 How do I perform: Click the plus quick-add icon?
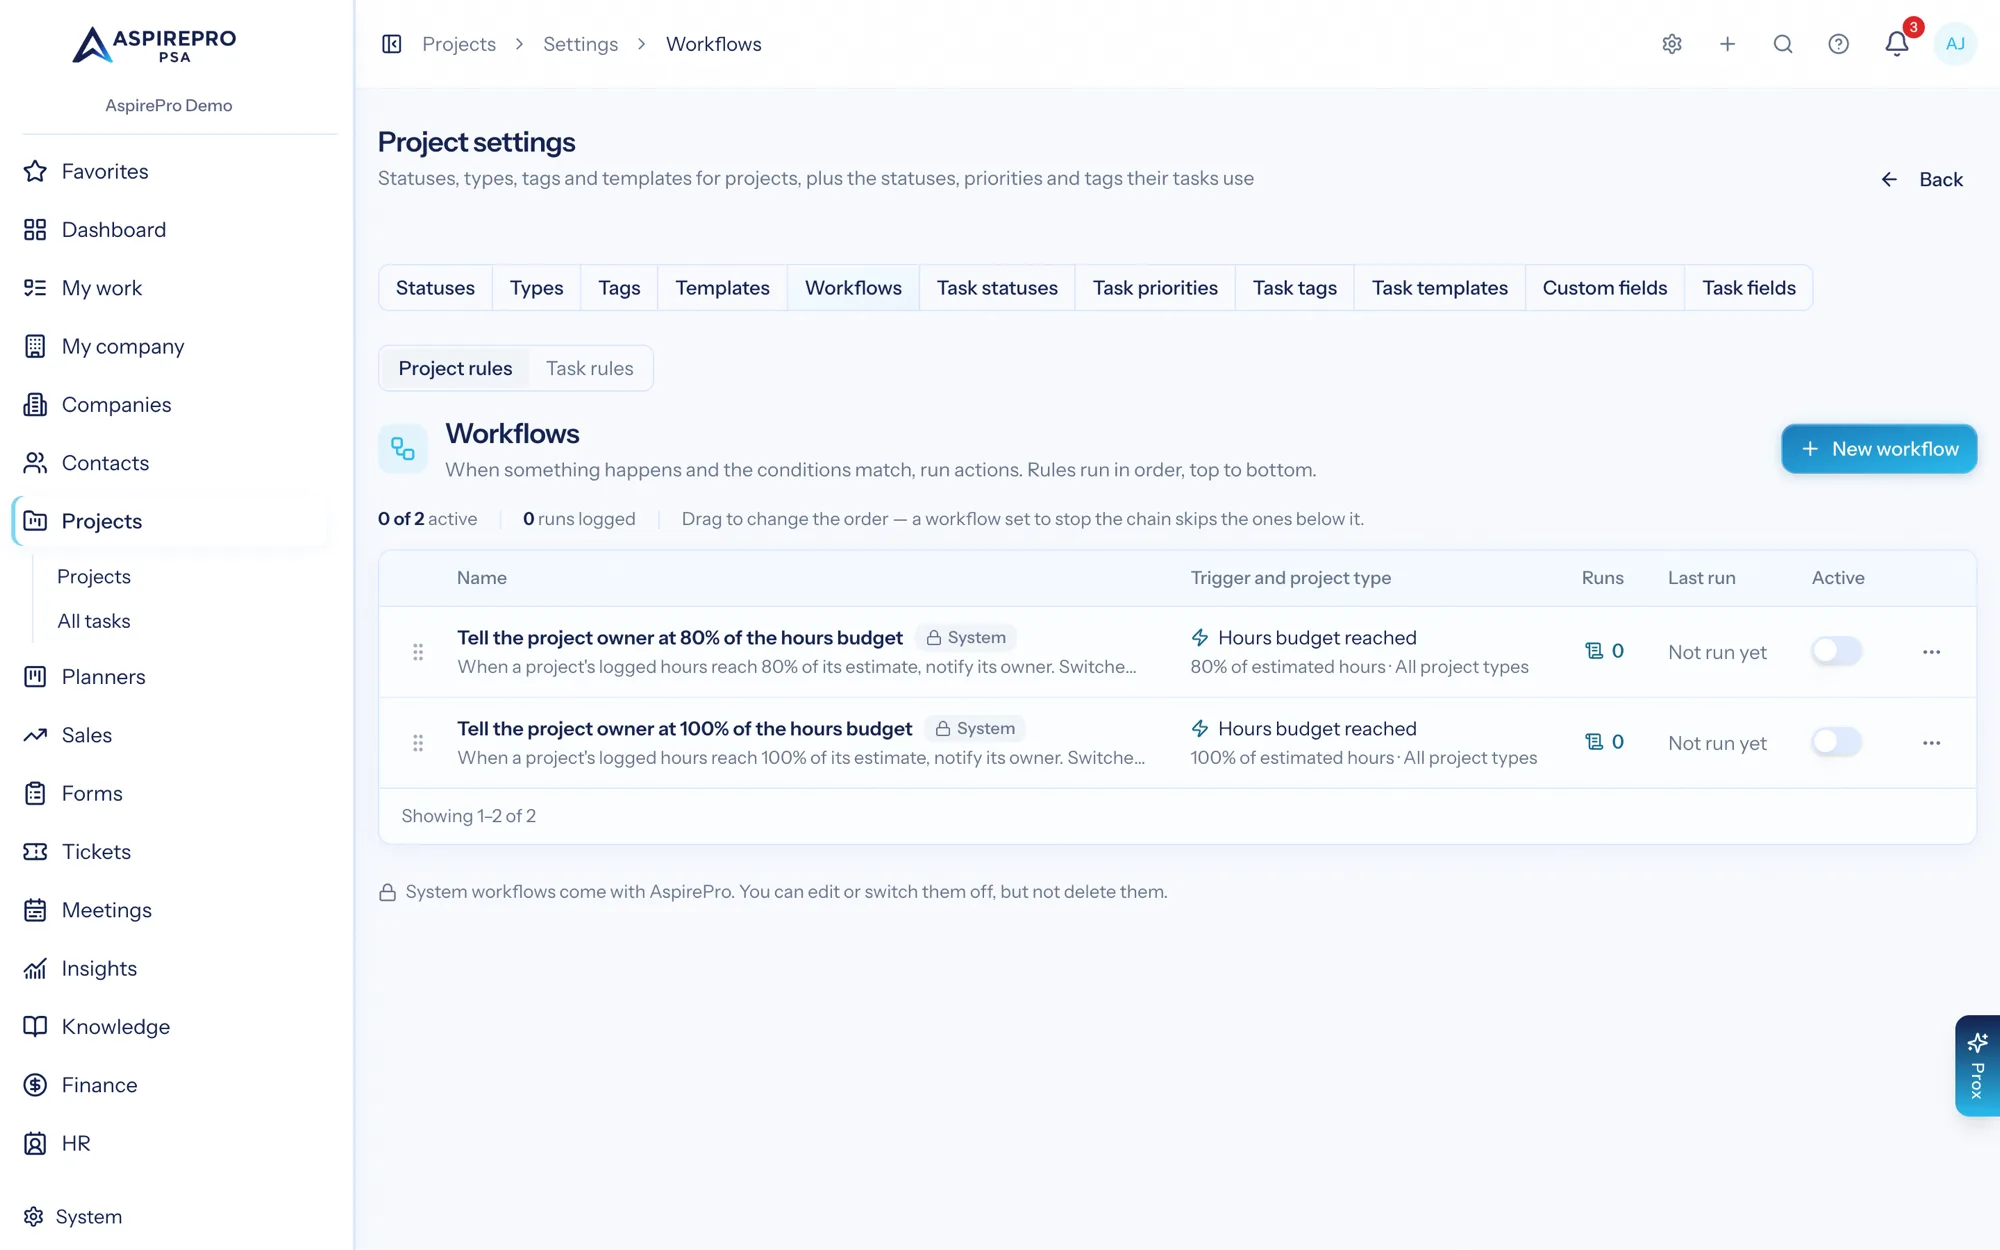pos(1727,44)
